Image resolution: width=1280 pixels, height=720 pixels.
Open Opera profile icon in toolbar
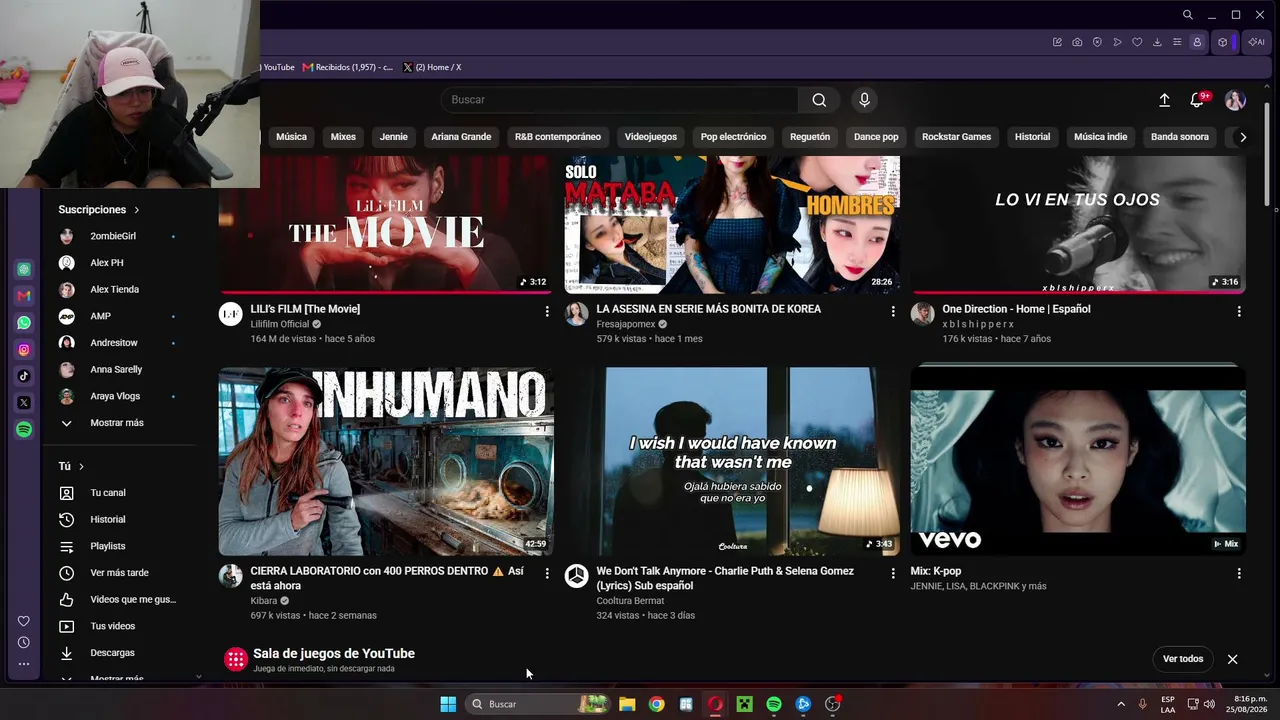tap(1197, 42)
